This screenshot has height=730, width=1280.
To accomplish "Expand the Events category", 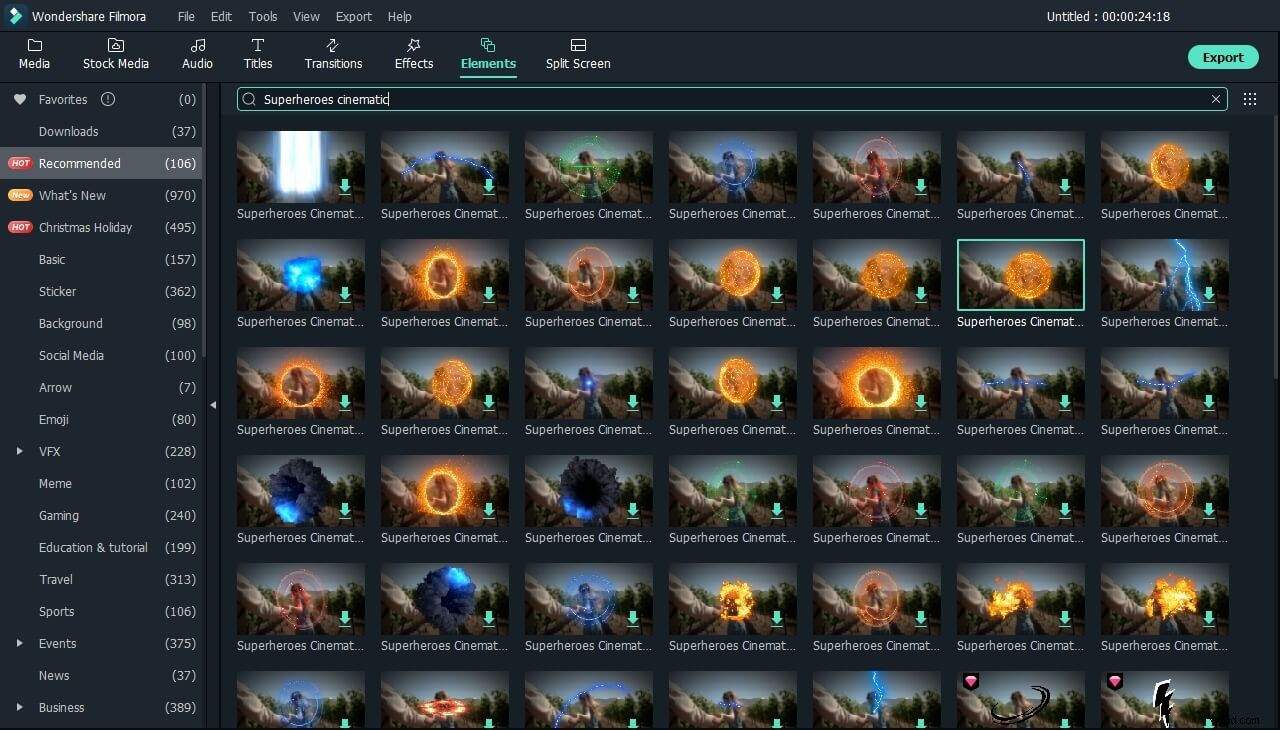I will [20, 643].
